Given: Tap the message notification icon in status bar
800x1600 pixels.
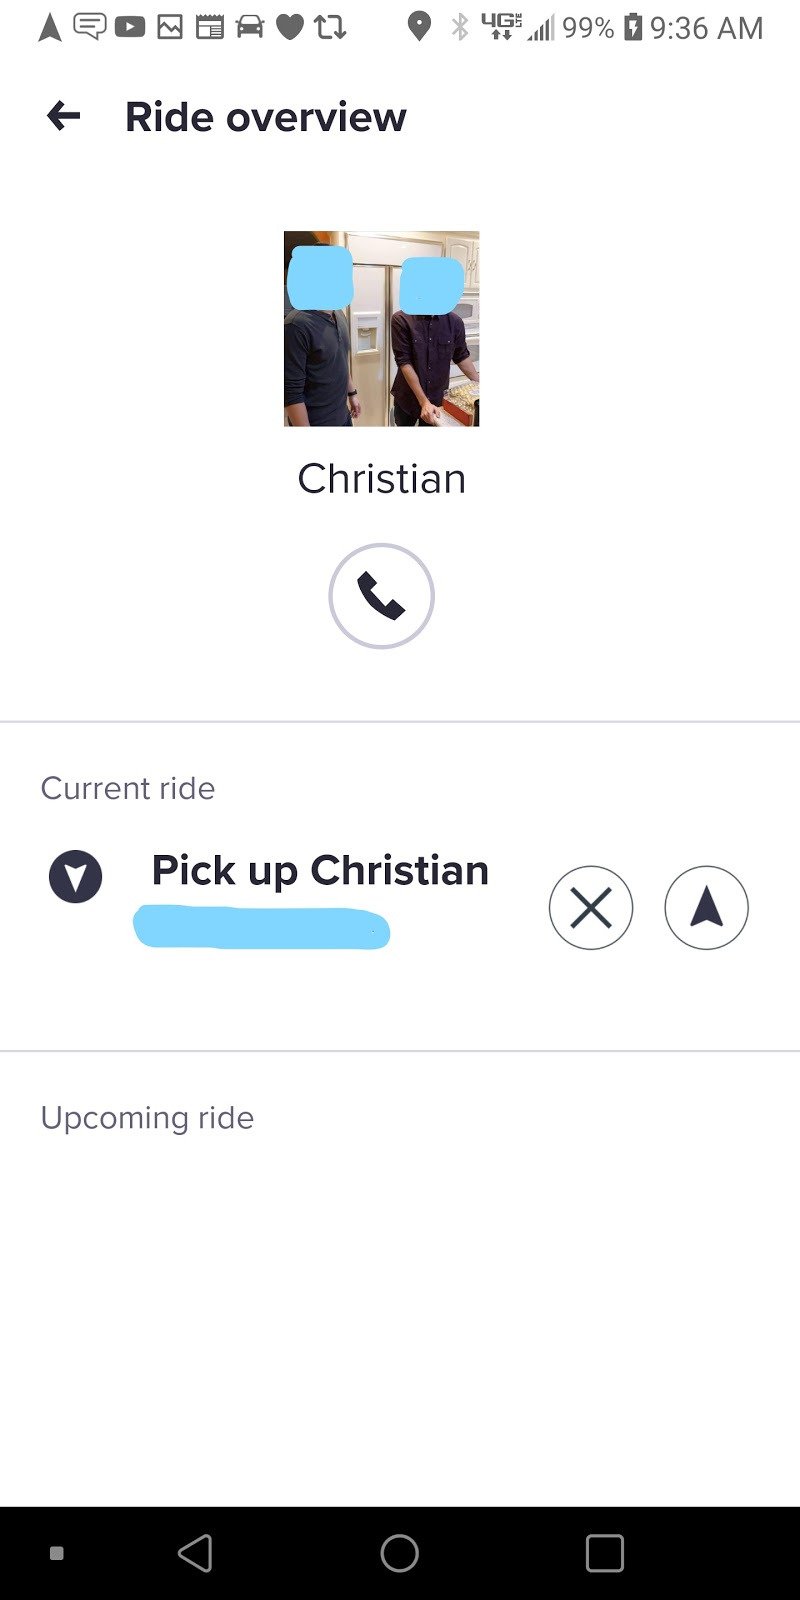Looking at the screenshot, I should click(90, 27).
